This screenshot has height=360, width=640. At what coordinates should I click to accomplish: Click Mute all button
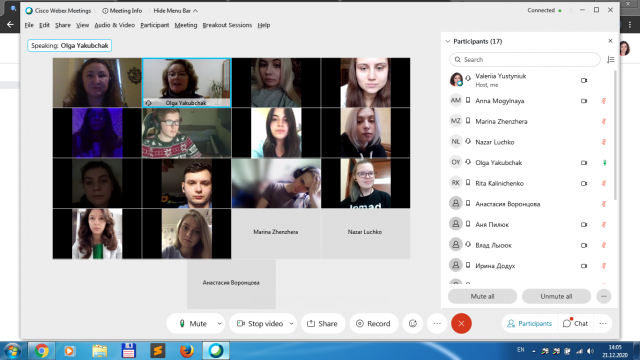[482, 296]
